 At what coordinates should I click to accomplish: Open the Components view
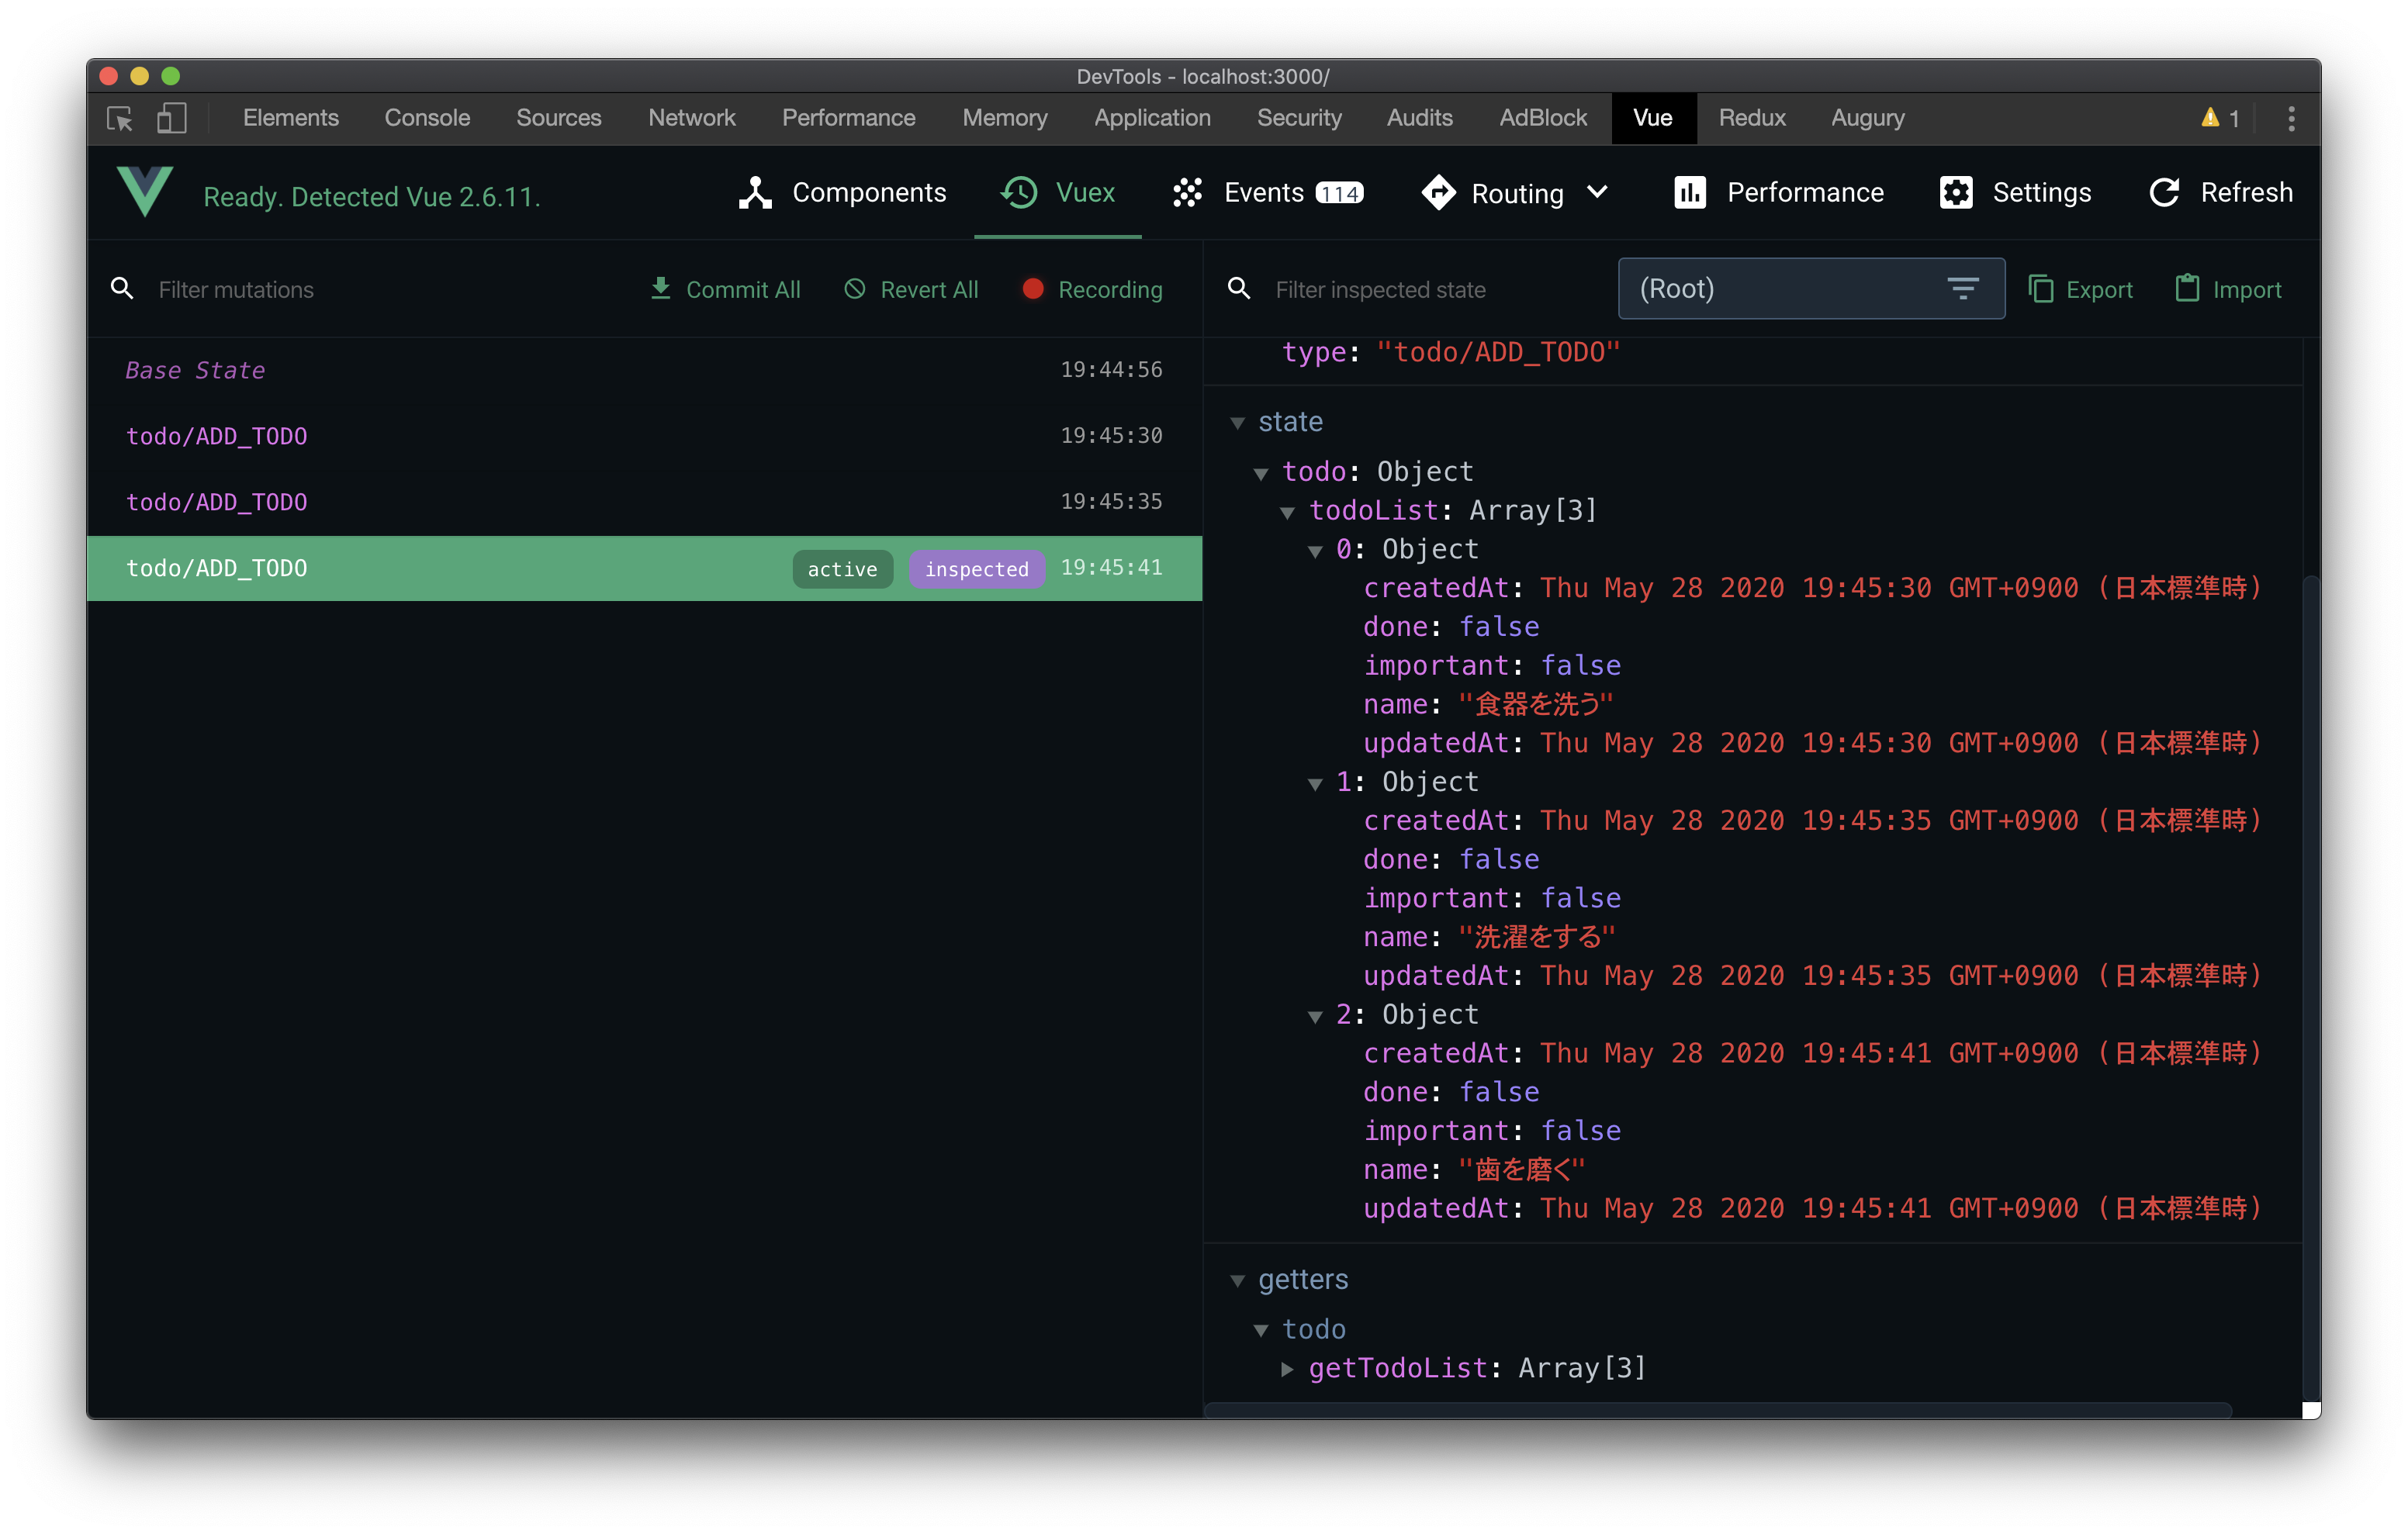tap(843, 192)
